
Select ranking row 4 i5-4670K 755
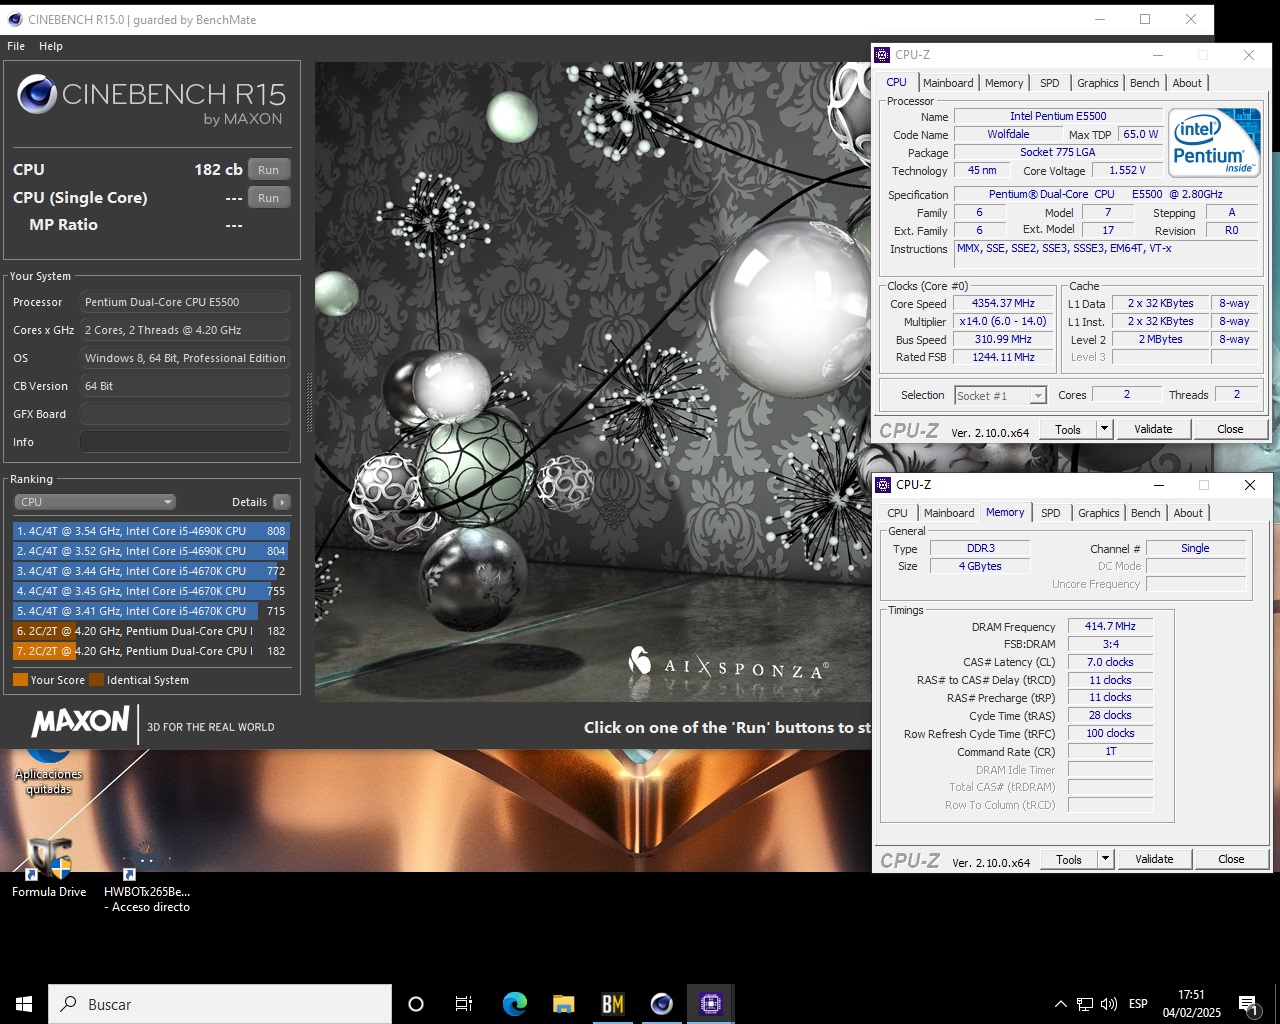[x=151, y=591]
